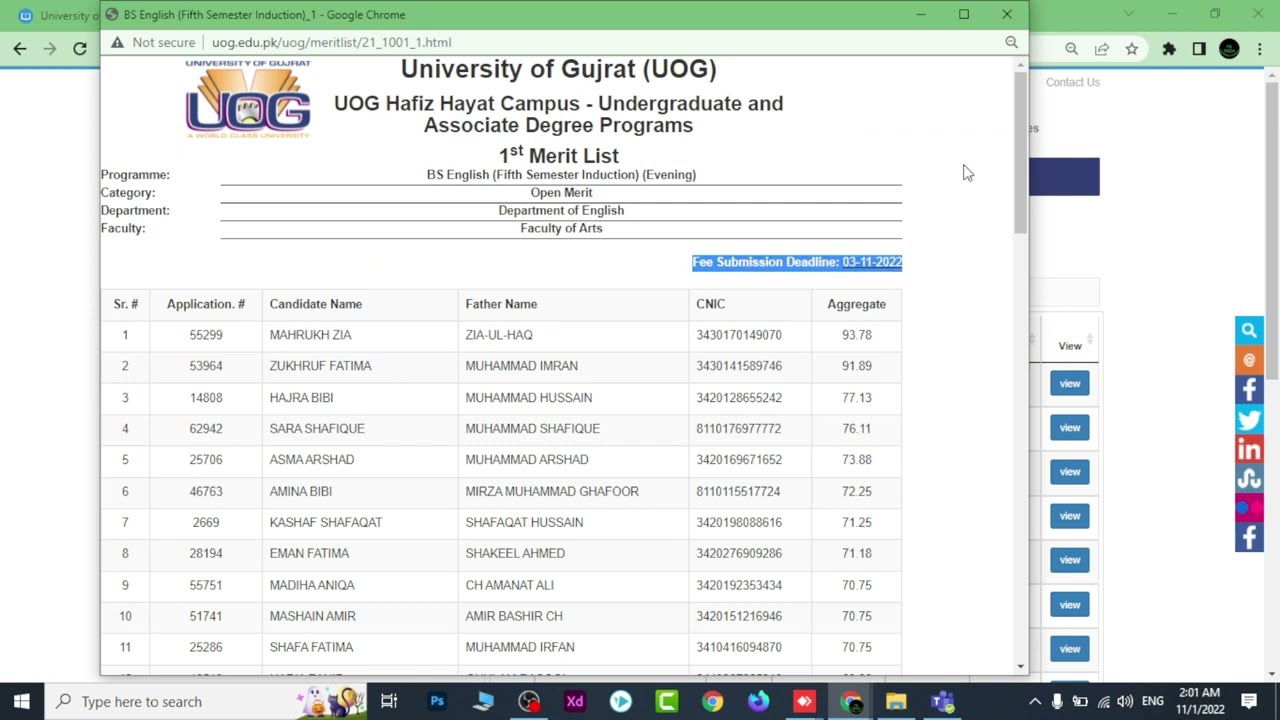The height and width of the screenshot is (720, 1280).
Task: Open Camtasia from the taskbar
Action: 667,701
